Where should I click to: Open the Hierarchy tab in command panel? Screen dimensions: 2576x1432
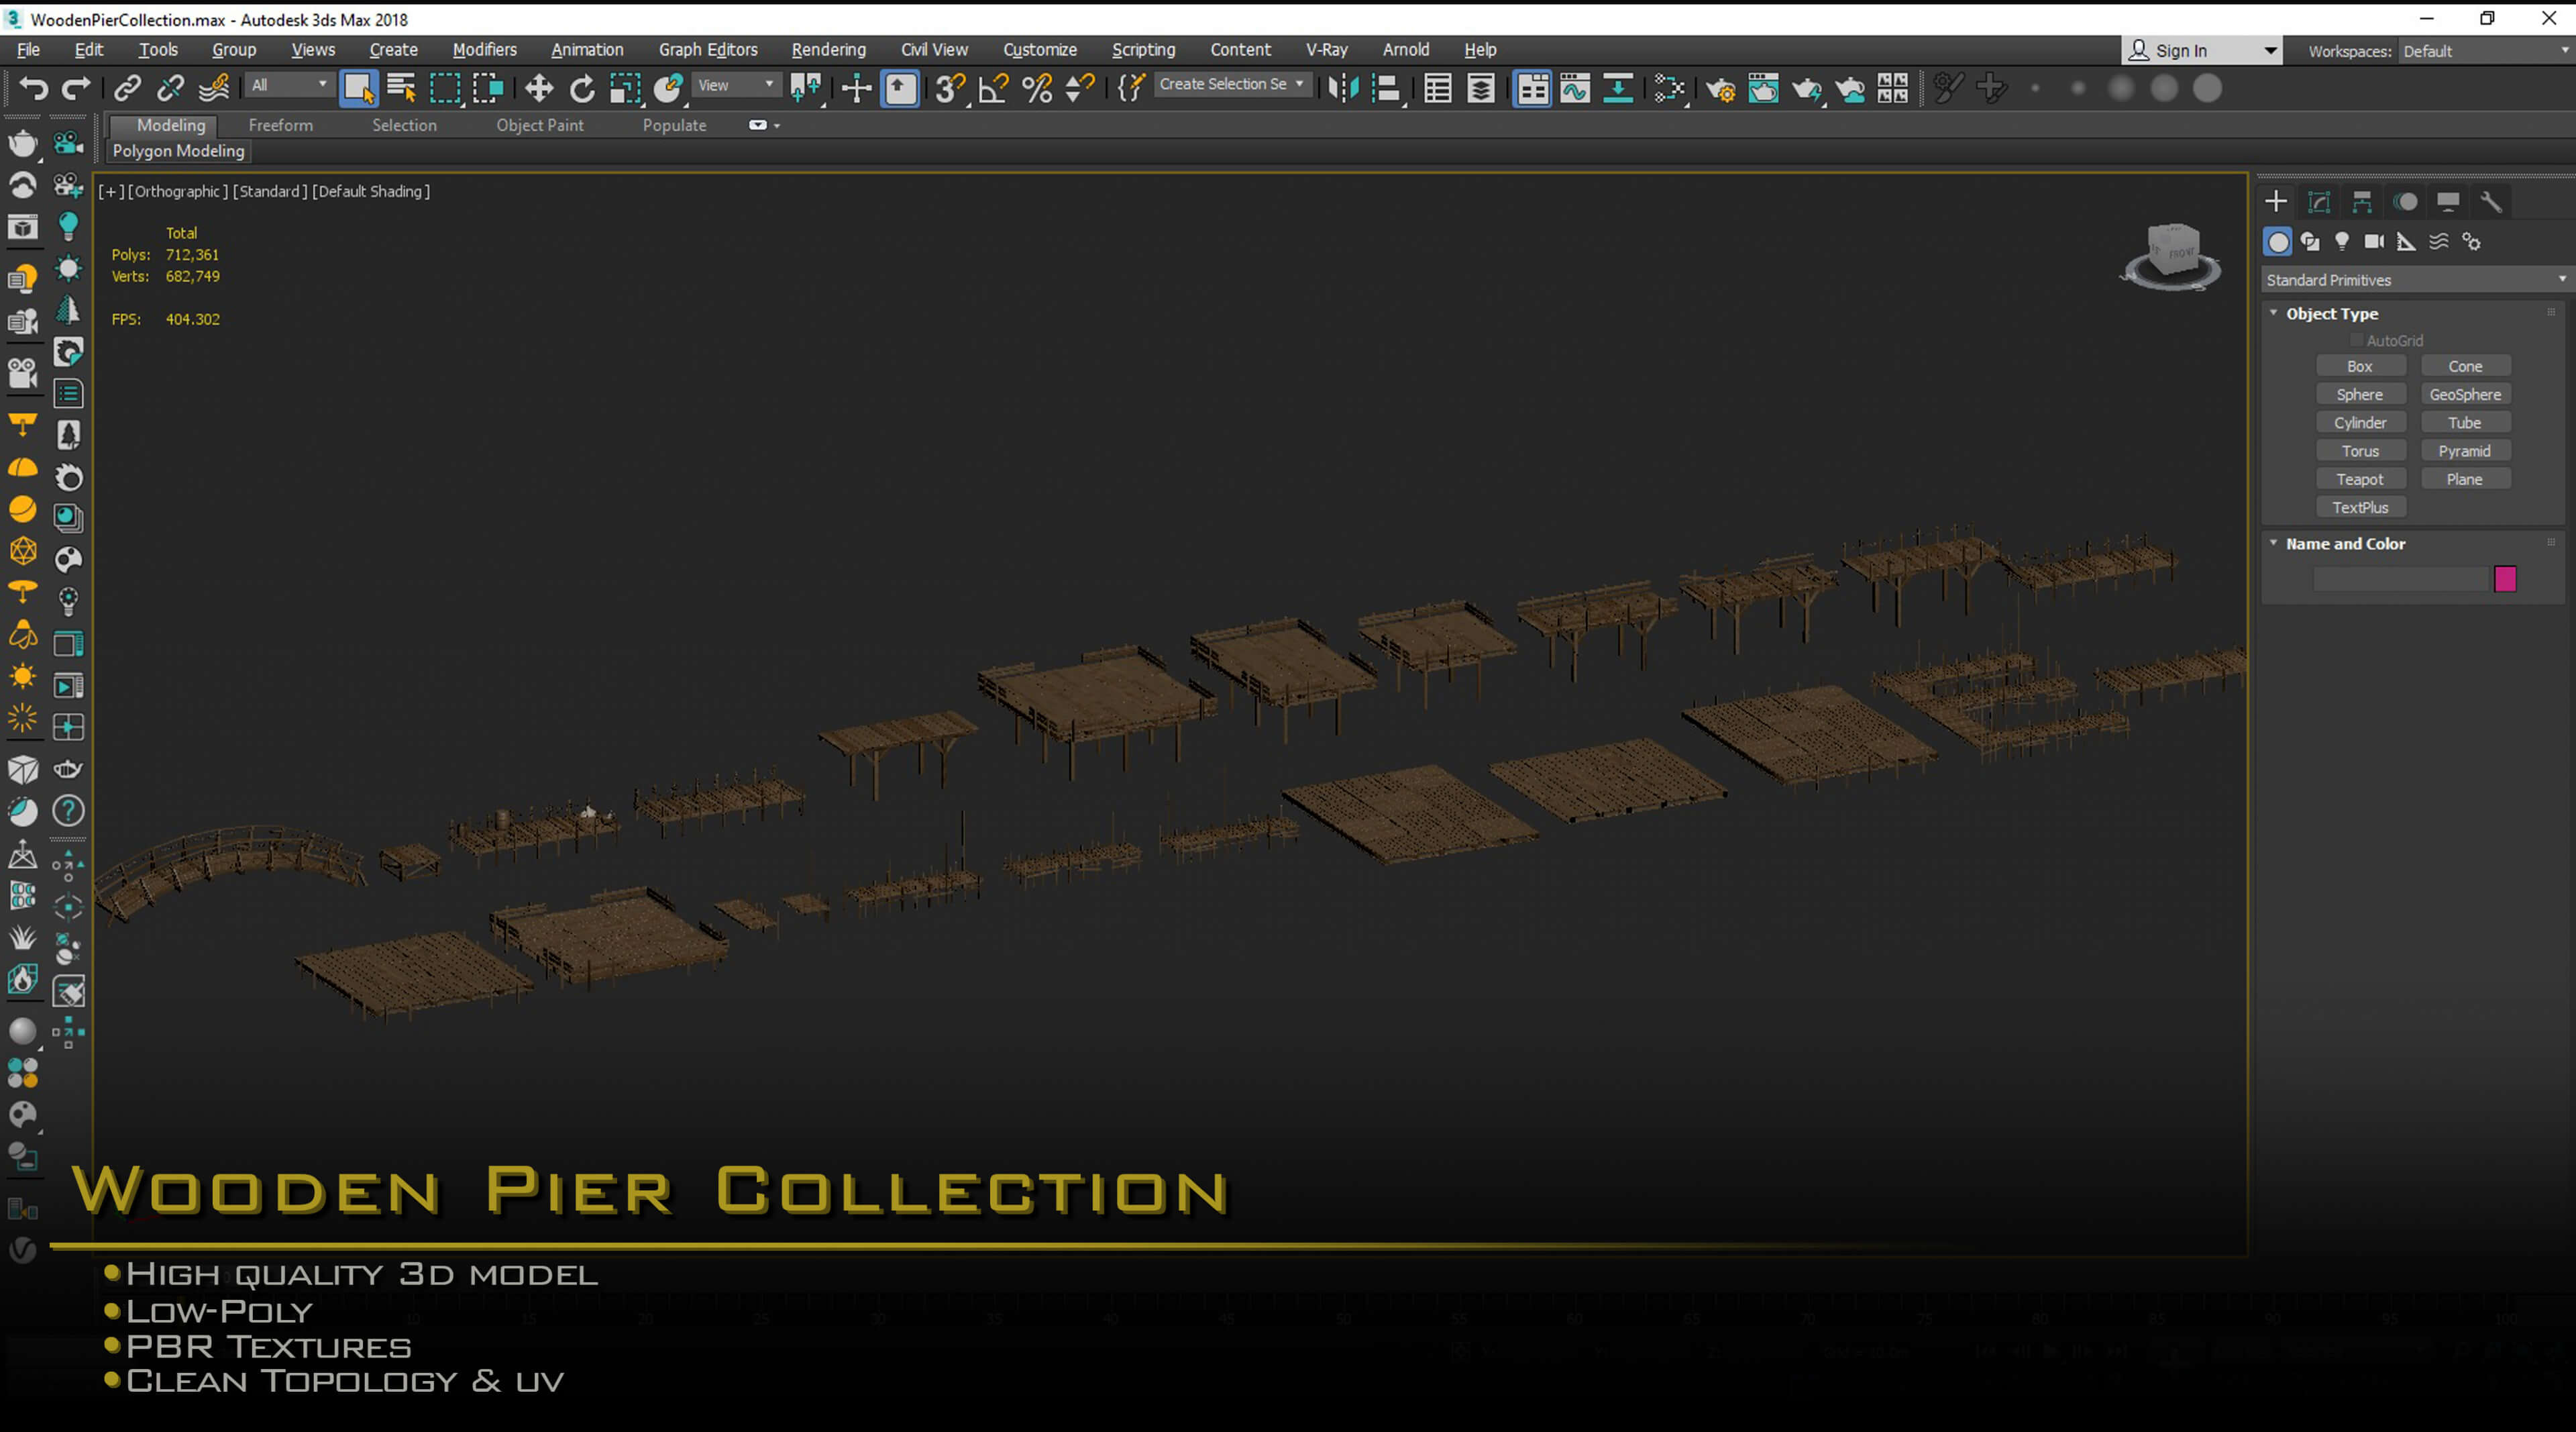[2362, 202]
